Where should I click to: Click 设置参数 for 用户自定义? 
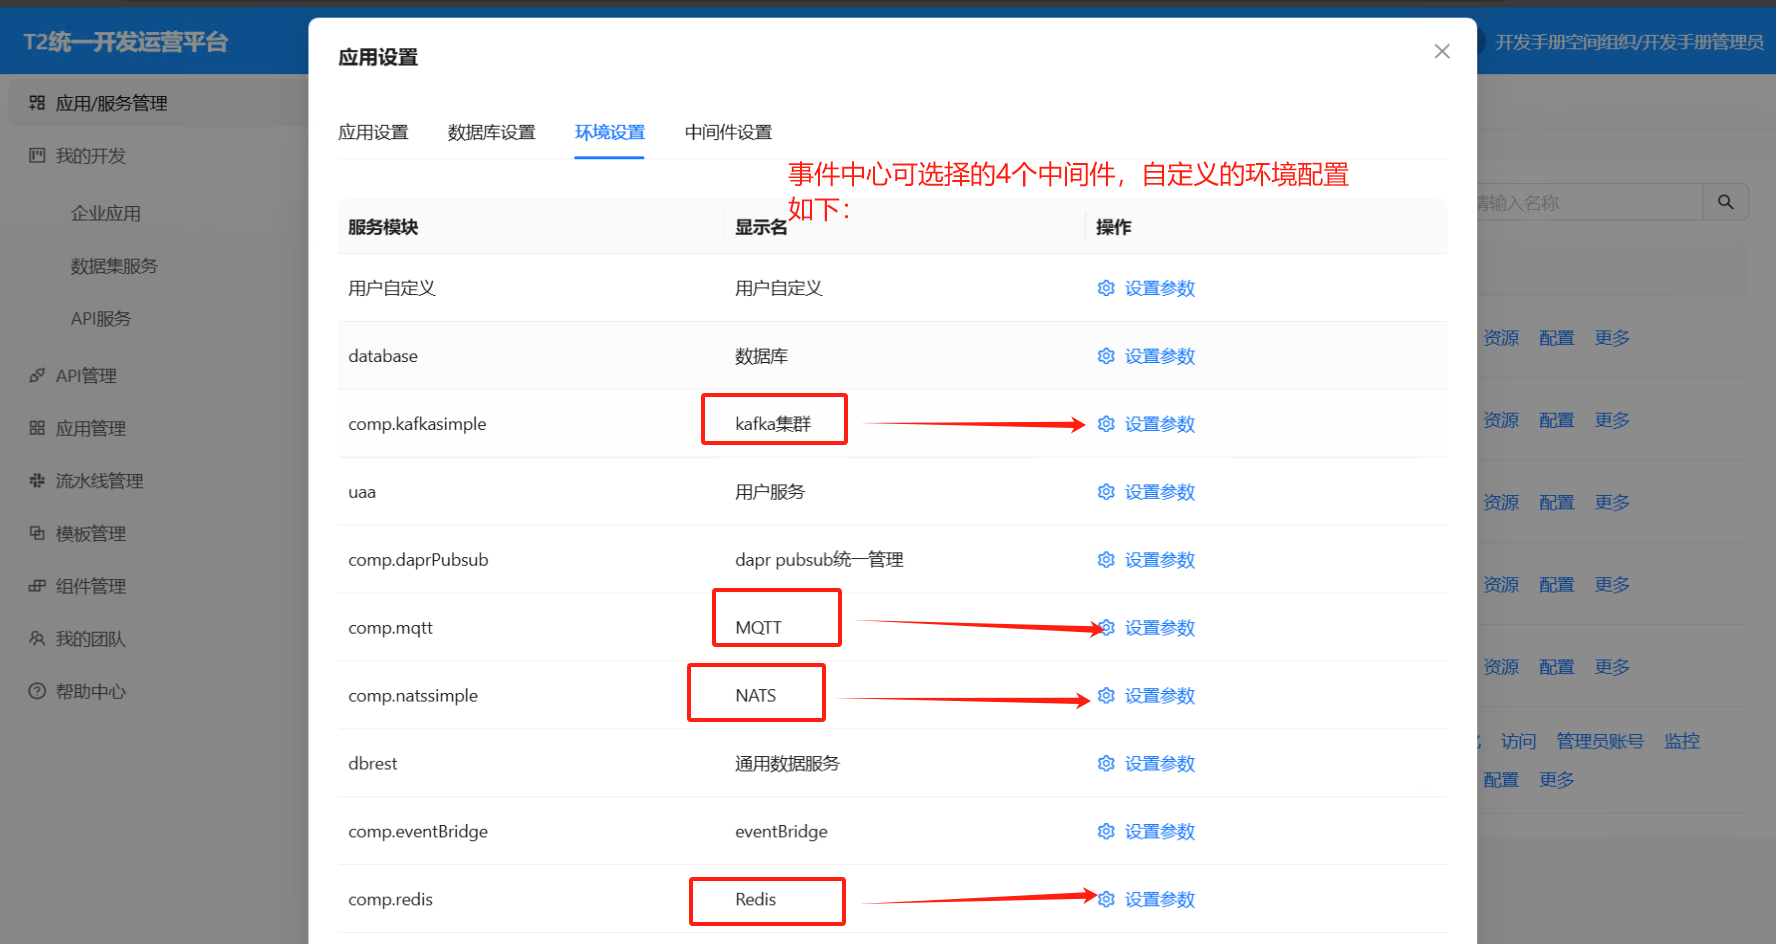pyautogui.click(x=1159, y=288)
